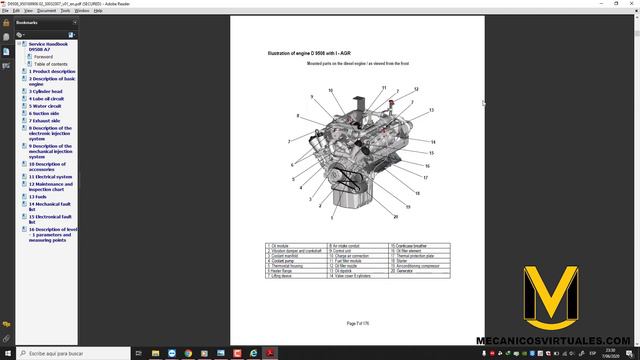
Task: Jump to 5 Water circuit bookmark
Action: click(x=45, y=106)
